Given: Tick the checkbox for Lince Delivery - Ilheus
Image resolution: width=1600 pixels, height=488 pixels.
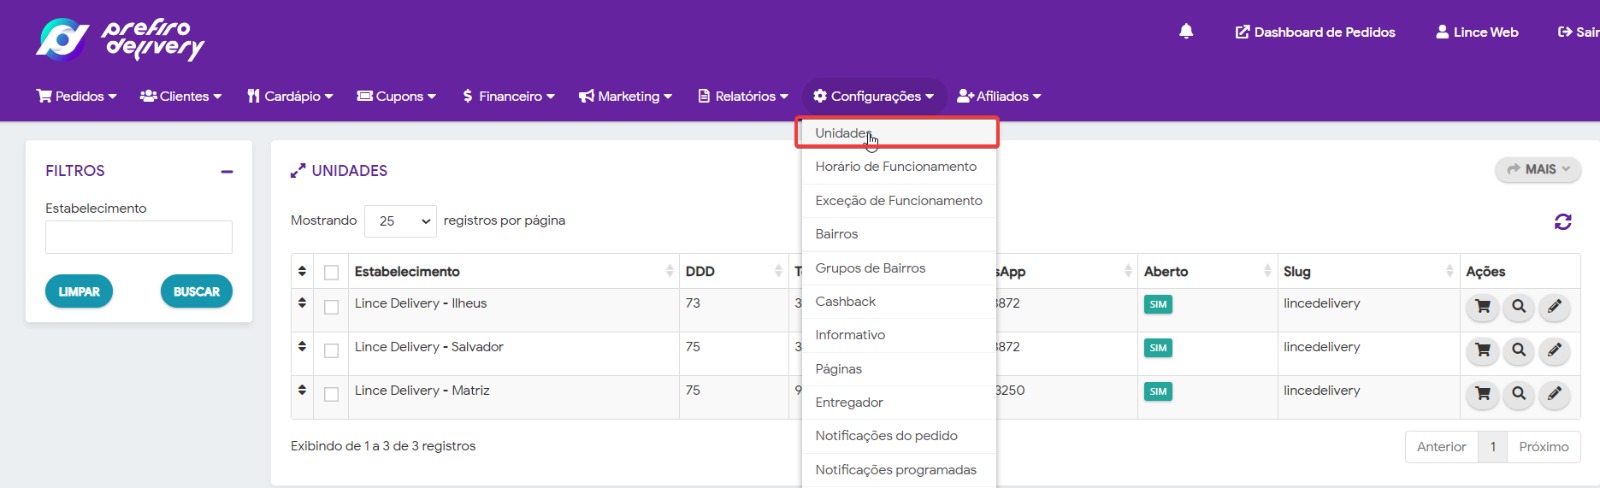Looking at the screenshot, I should click(331, 307).
